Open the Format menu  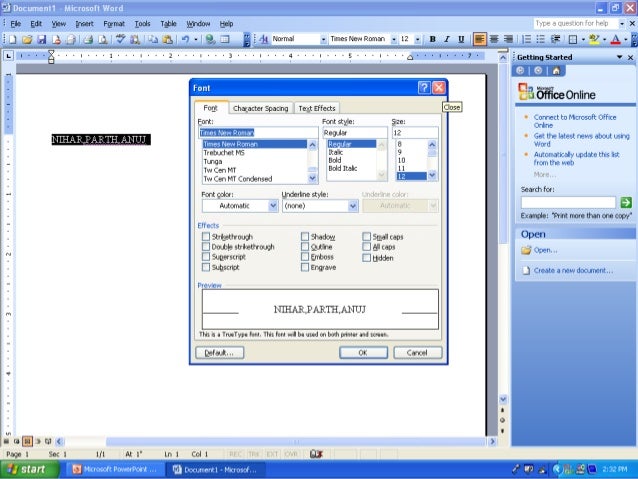click(114, 24)
